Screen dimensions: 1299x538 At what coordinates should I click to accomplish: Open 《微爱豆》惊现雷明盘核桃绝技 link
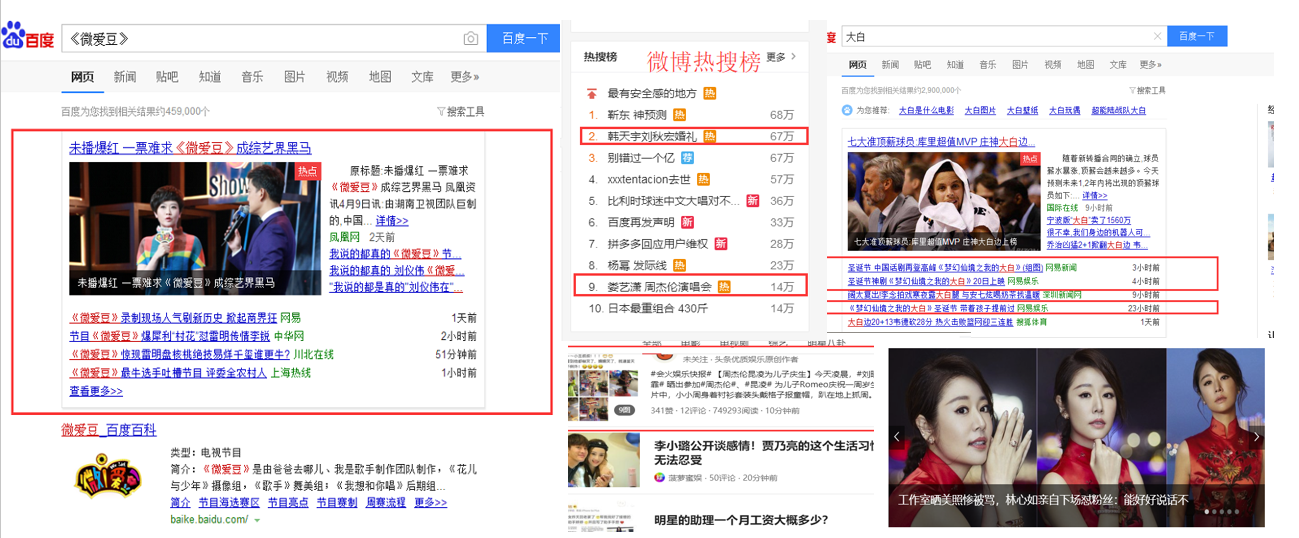click(x=180, y=354)
